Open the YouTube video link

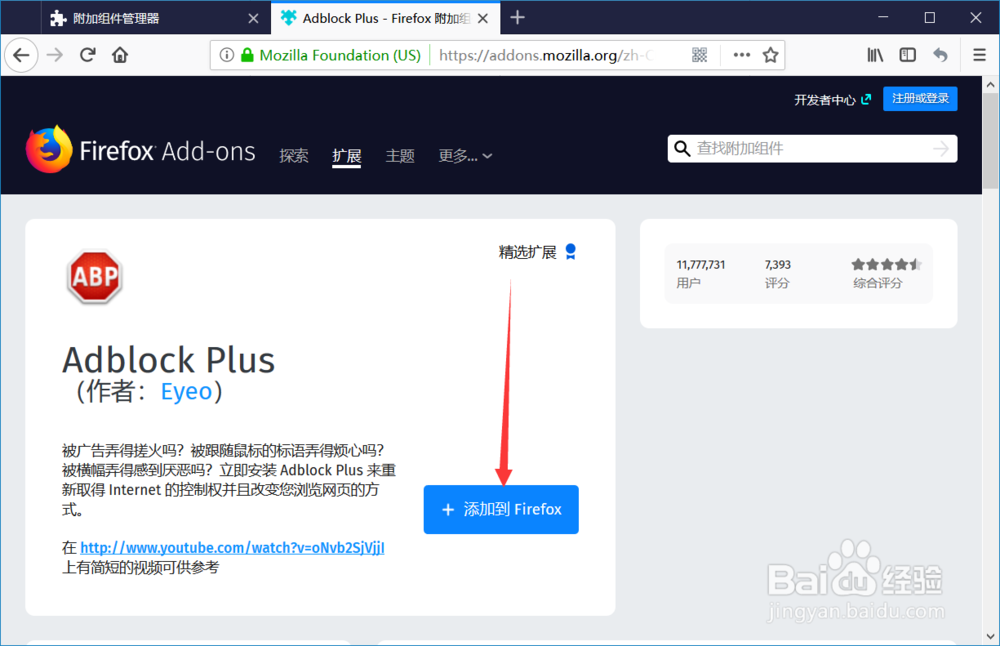(x=232, y=548)
